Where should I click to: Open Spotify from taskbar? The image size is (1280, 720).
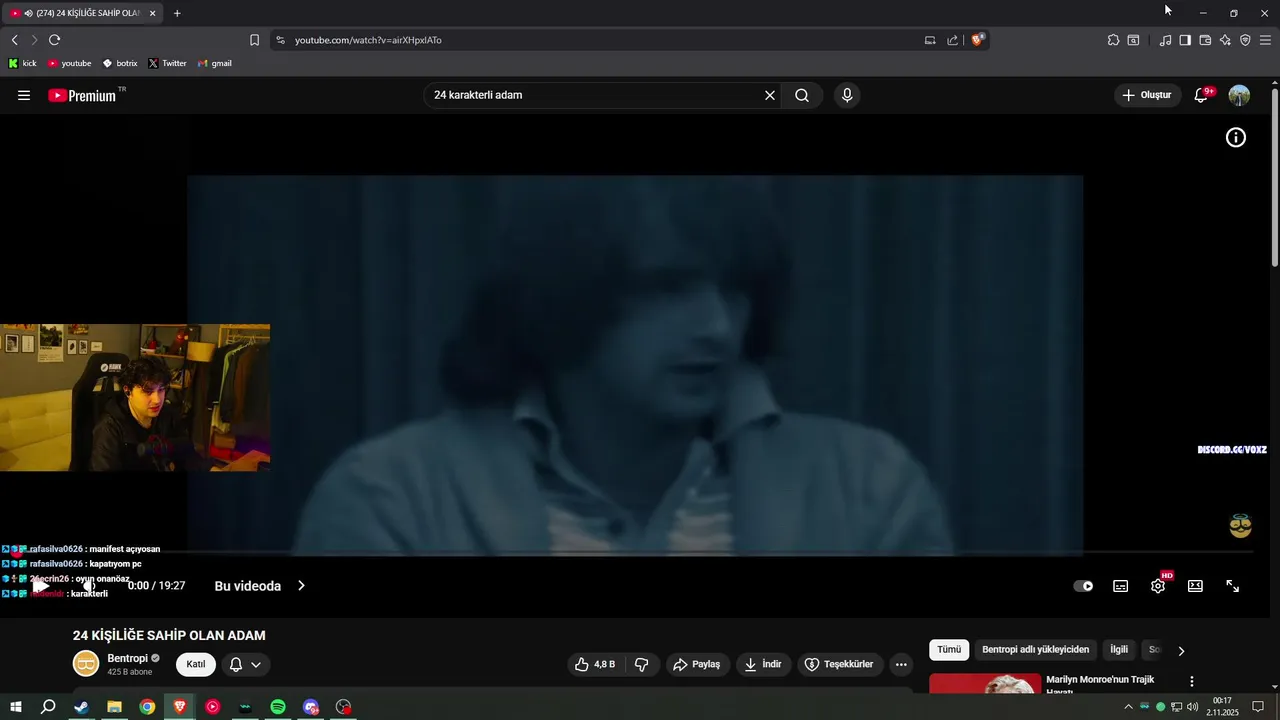point(278,707)
